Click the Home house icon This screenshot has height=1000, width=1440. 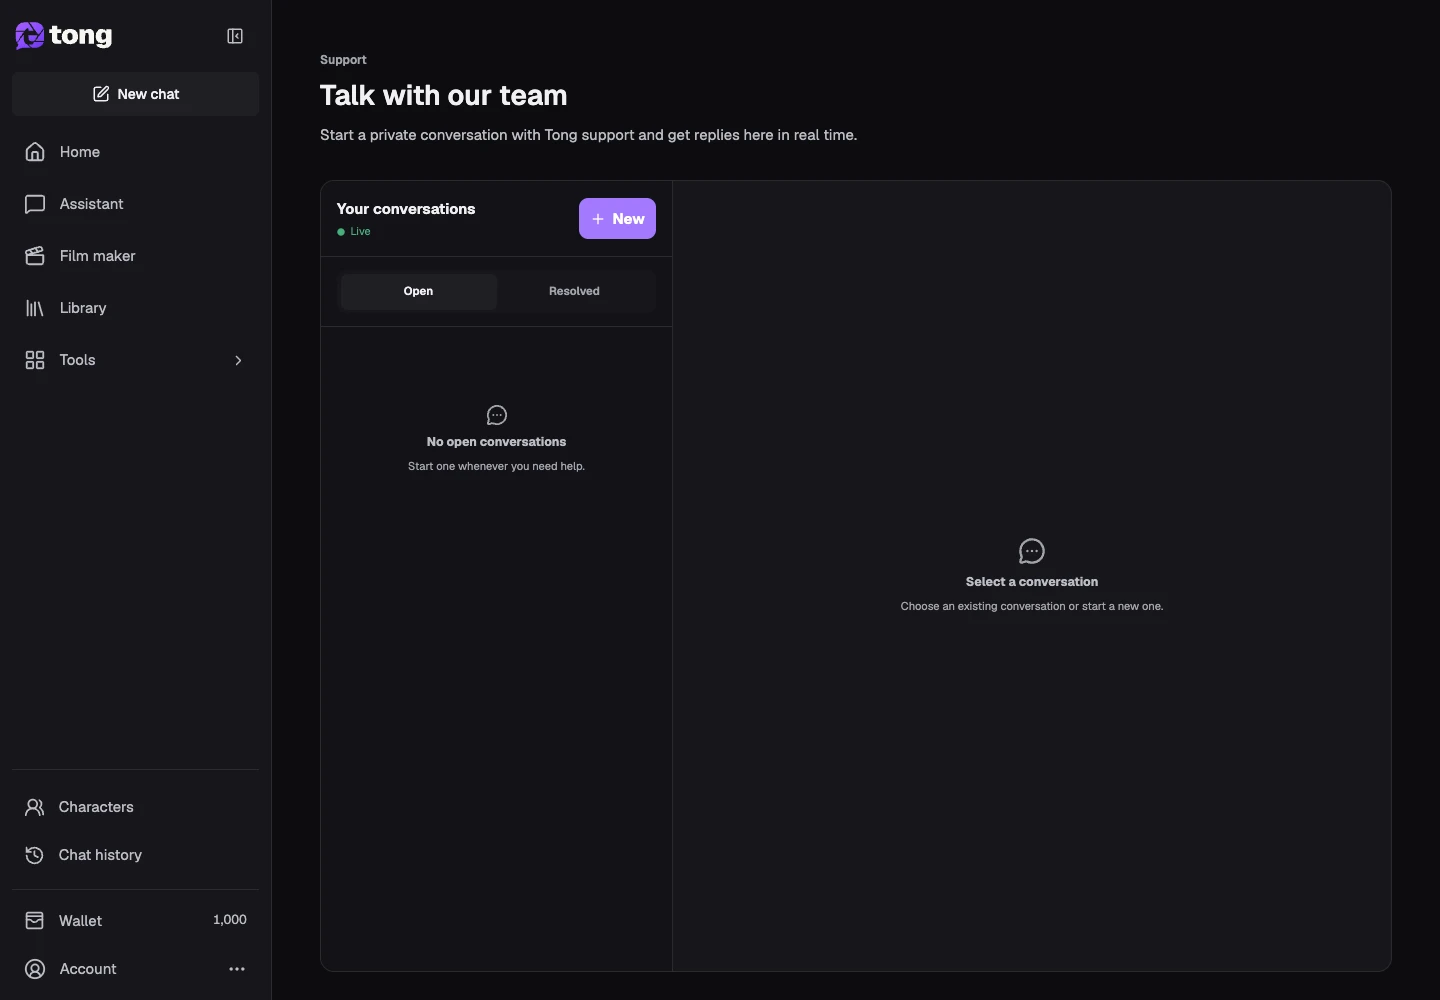tap(35, 152)
